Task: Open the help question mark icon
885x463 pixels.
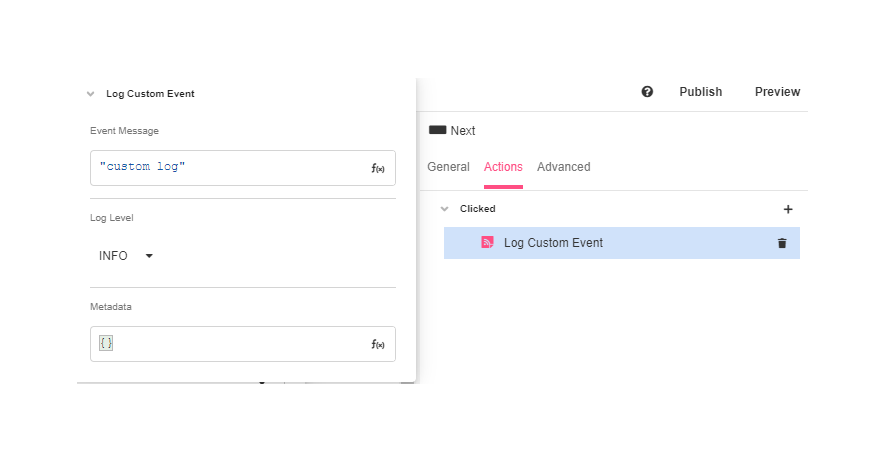Action: 647,92
